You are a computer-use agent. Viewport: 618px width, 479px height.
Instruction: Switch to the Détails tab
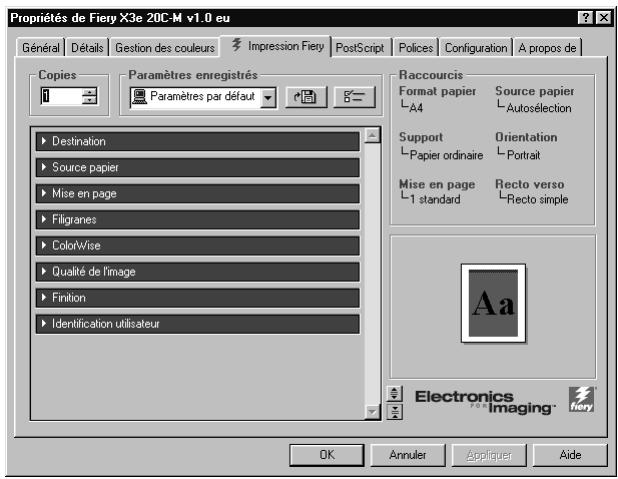[x=87, y=48]
